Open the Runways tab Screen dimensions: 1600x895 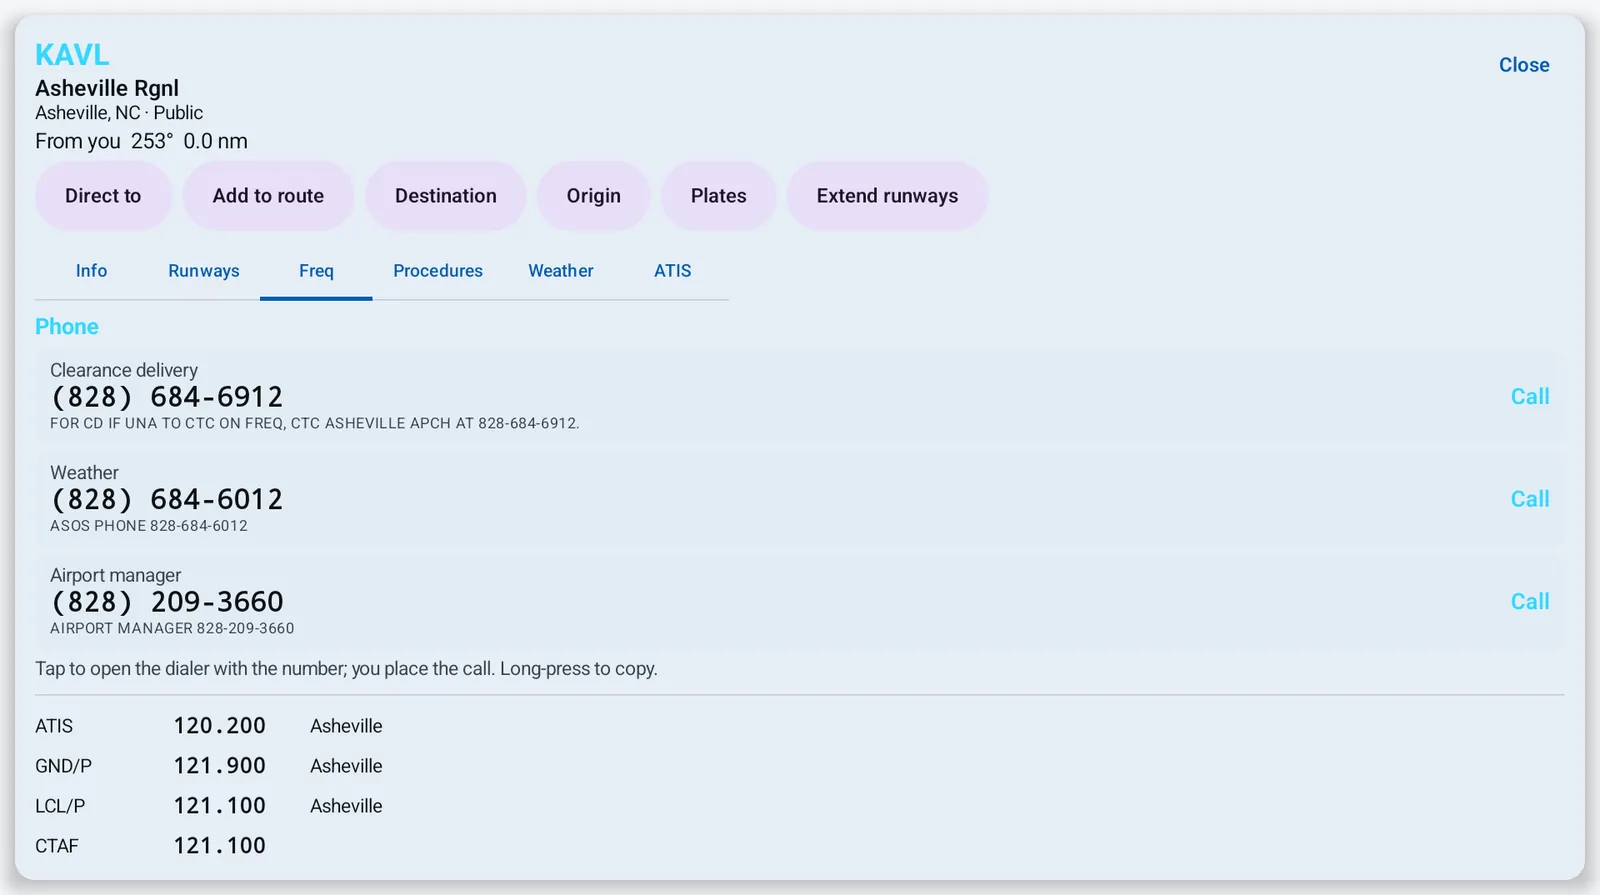pyautogui.click(x=204, y=271)
